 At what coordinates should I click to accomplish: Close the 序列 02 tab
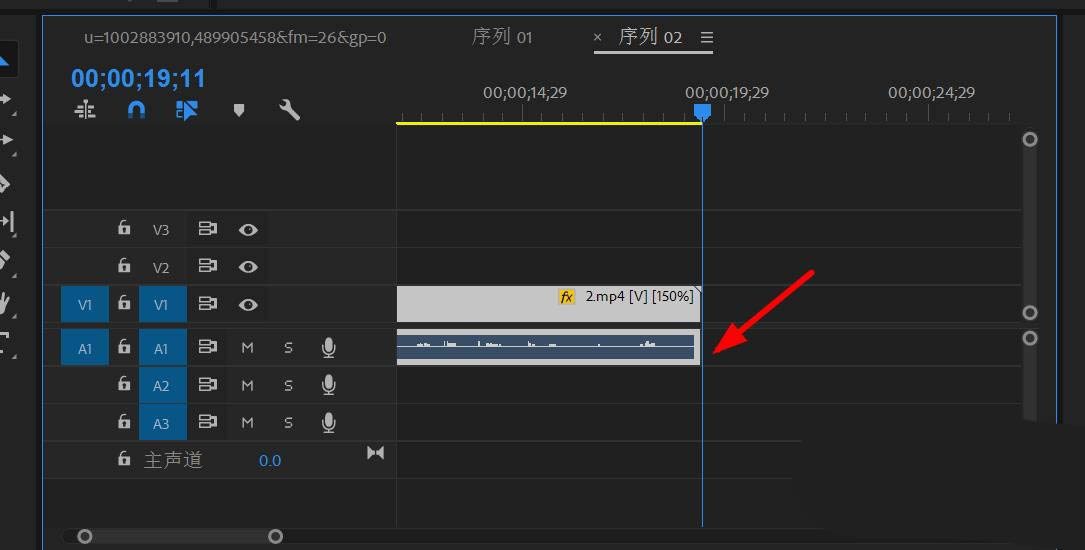598,37
